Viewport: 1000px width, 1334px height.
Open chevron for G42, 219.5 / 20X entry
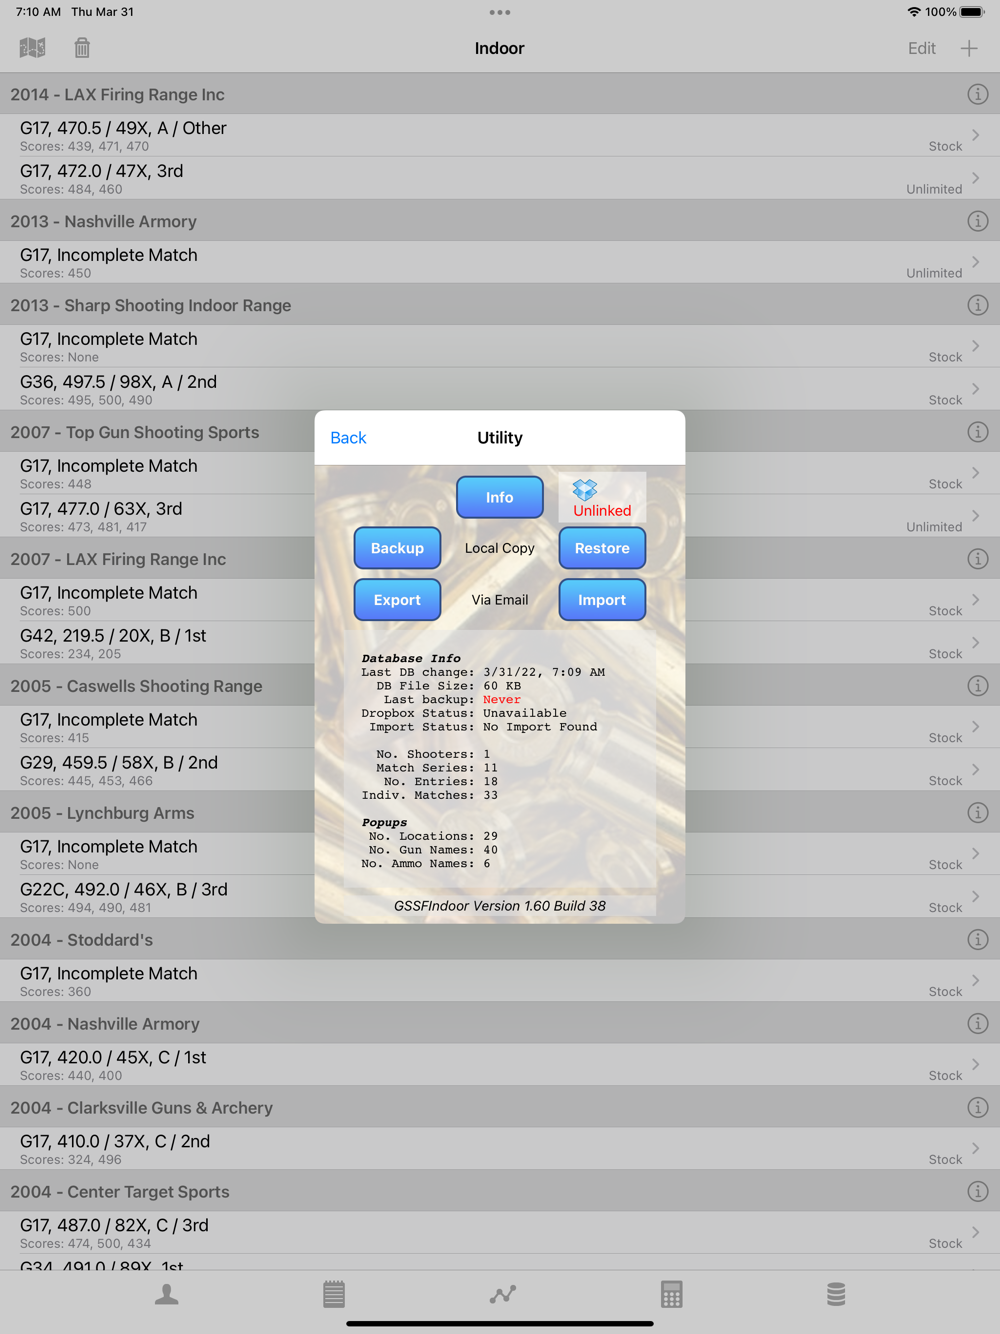[x=975, y=643]
